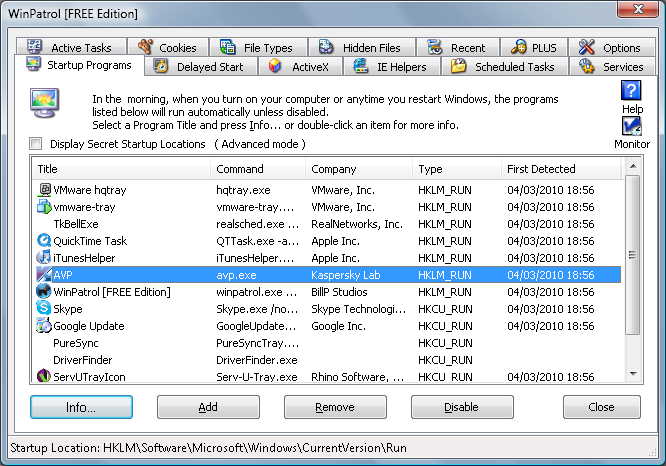
Task: Click the vmware-tray row icon
Action: click(44, 206)
